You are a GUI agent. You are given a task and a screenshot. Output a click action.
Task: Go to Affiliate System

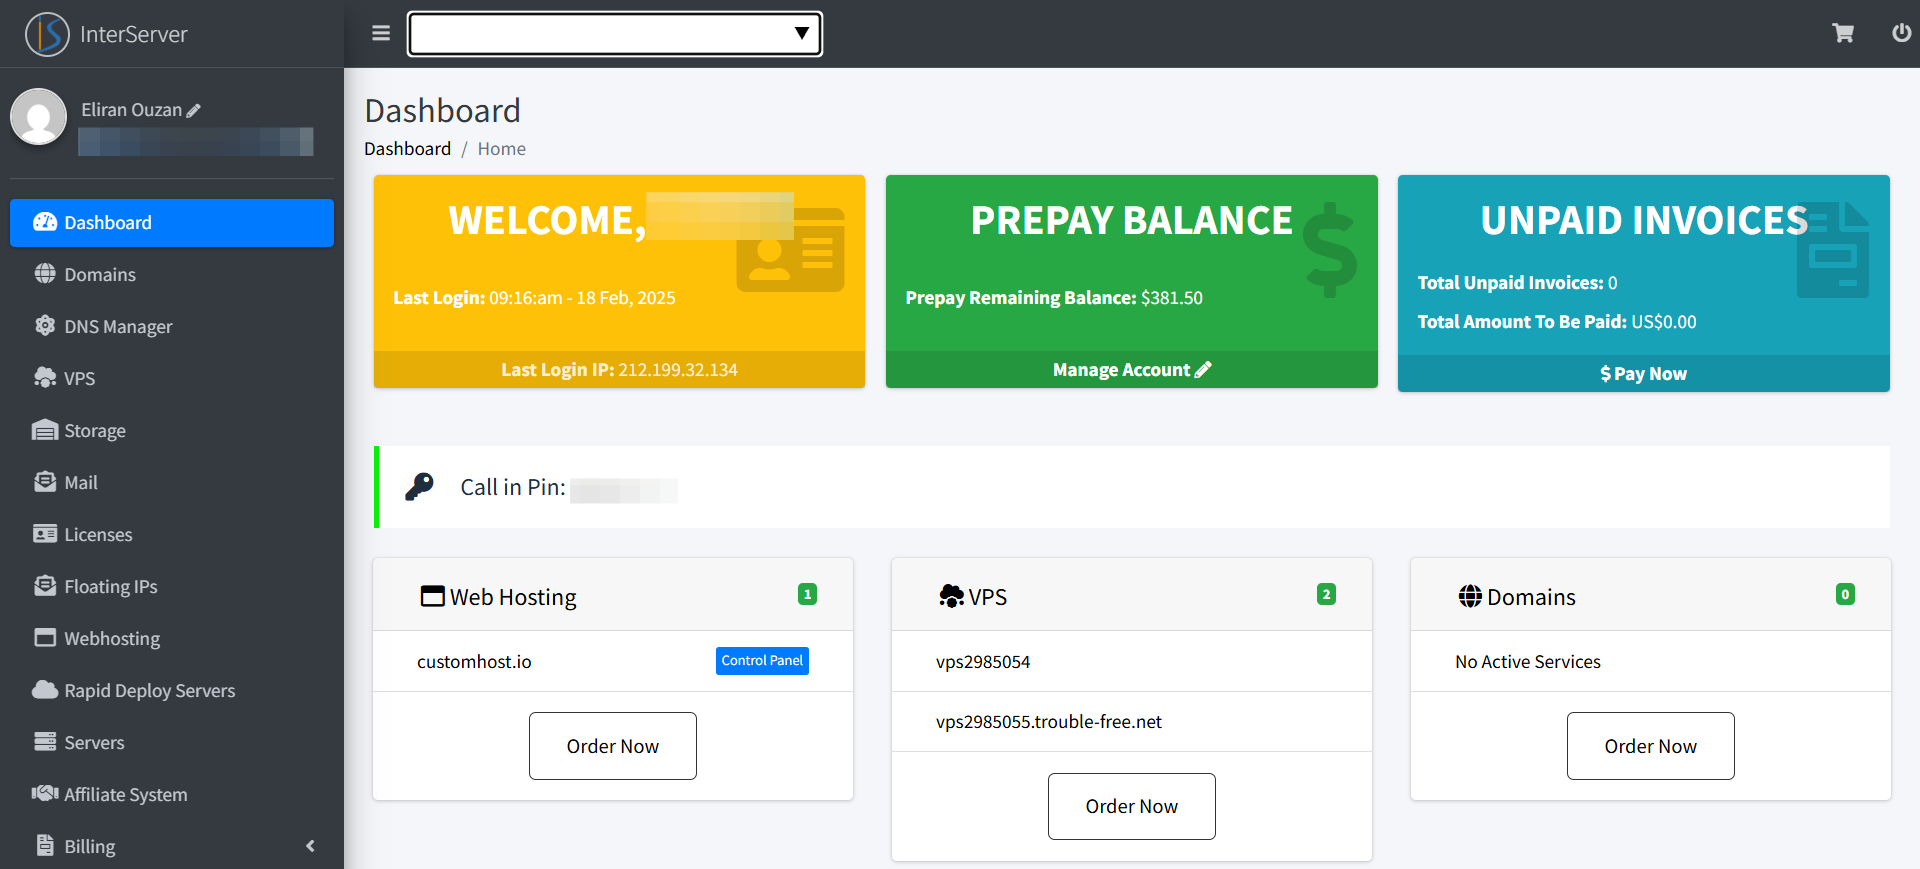pyautogui.click(x=172, y=795)
